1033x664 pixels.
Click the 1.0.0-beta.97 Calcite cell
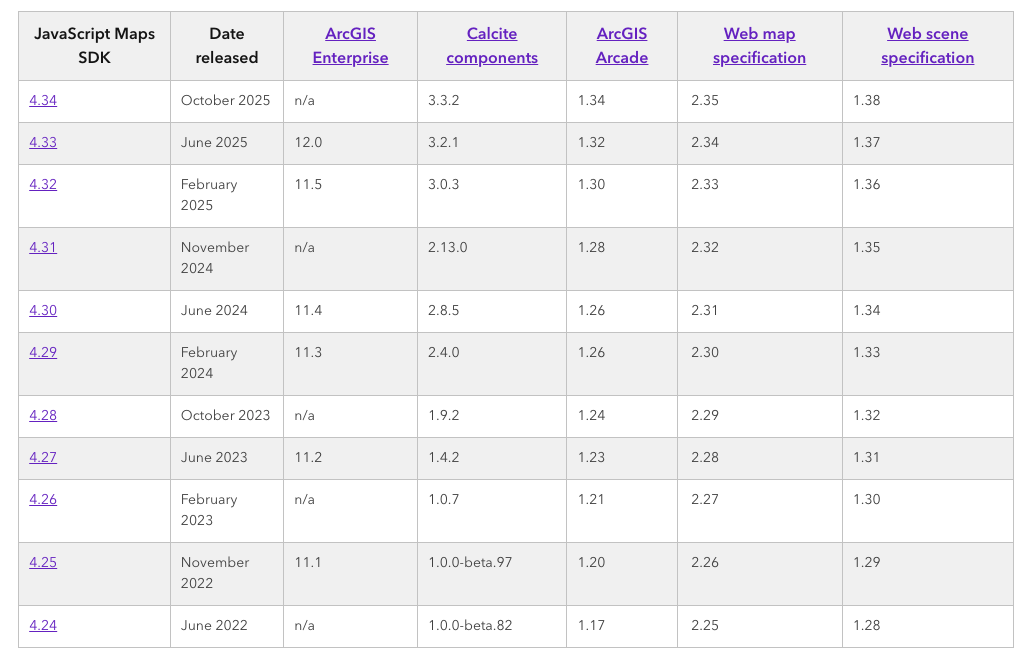click(x=470, y=562)
